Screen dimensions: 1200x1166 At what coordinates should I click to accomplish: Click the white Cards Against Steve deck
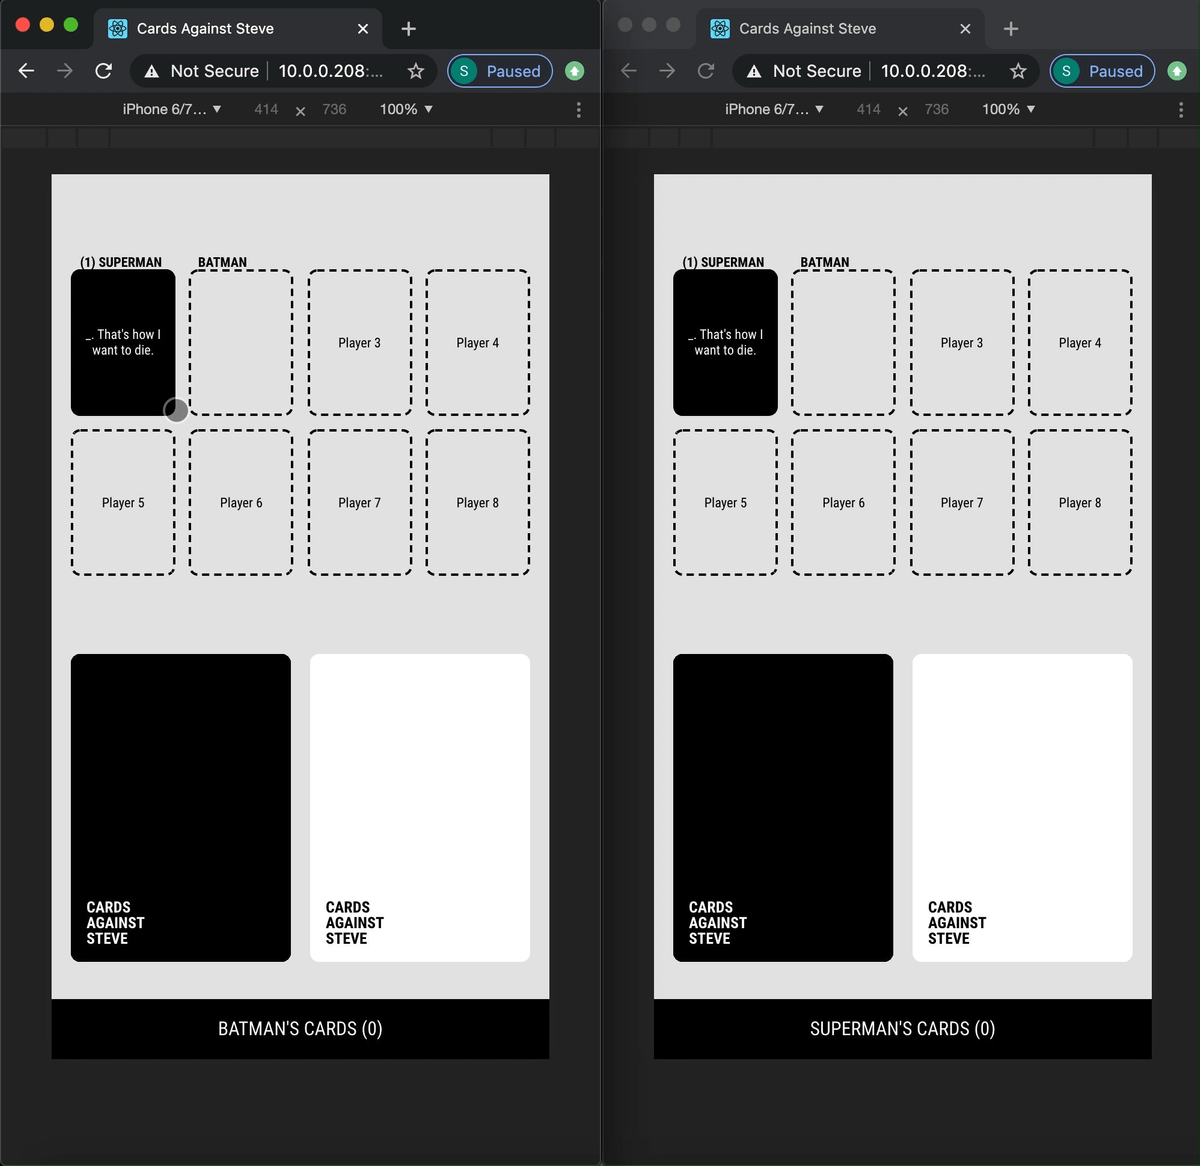click(420, 807)
